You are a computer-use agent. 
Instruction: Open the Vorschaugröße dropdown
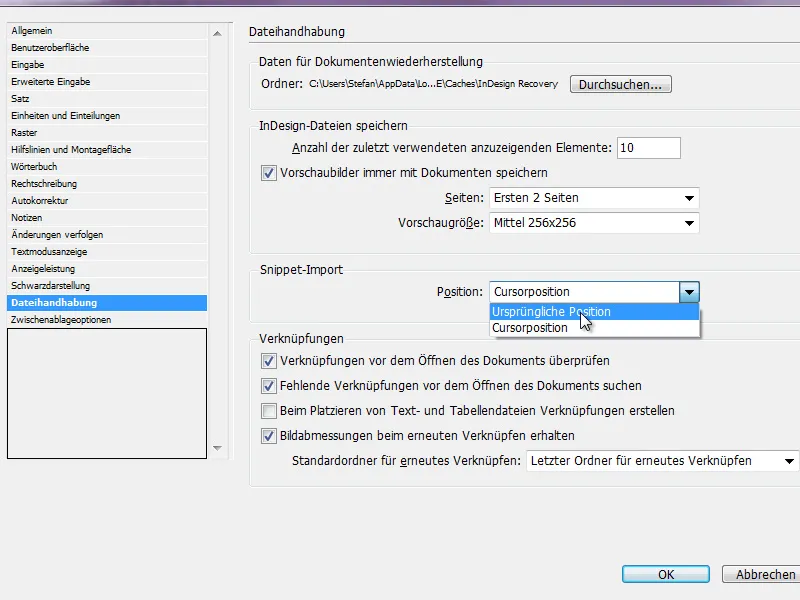pos(594,223)
